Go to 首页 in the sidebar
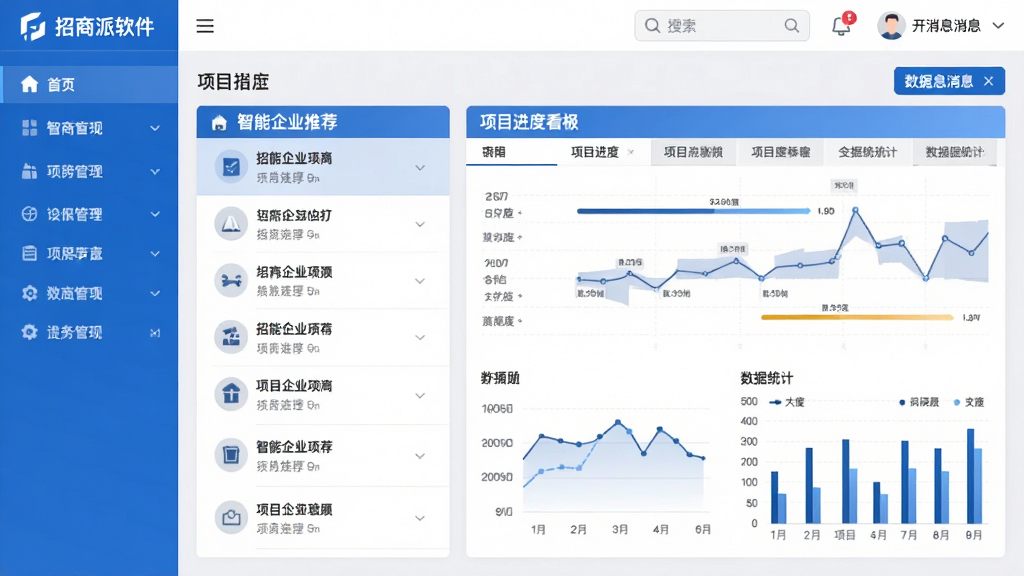 pos(89,84)
